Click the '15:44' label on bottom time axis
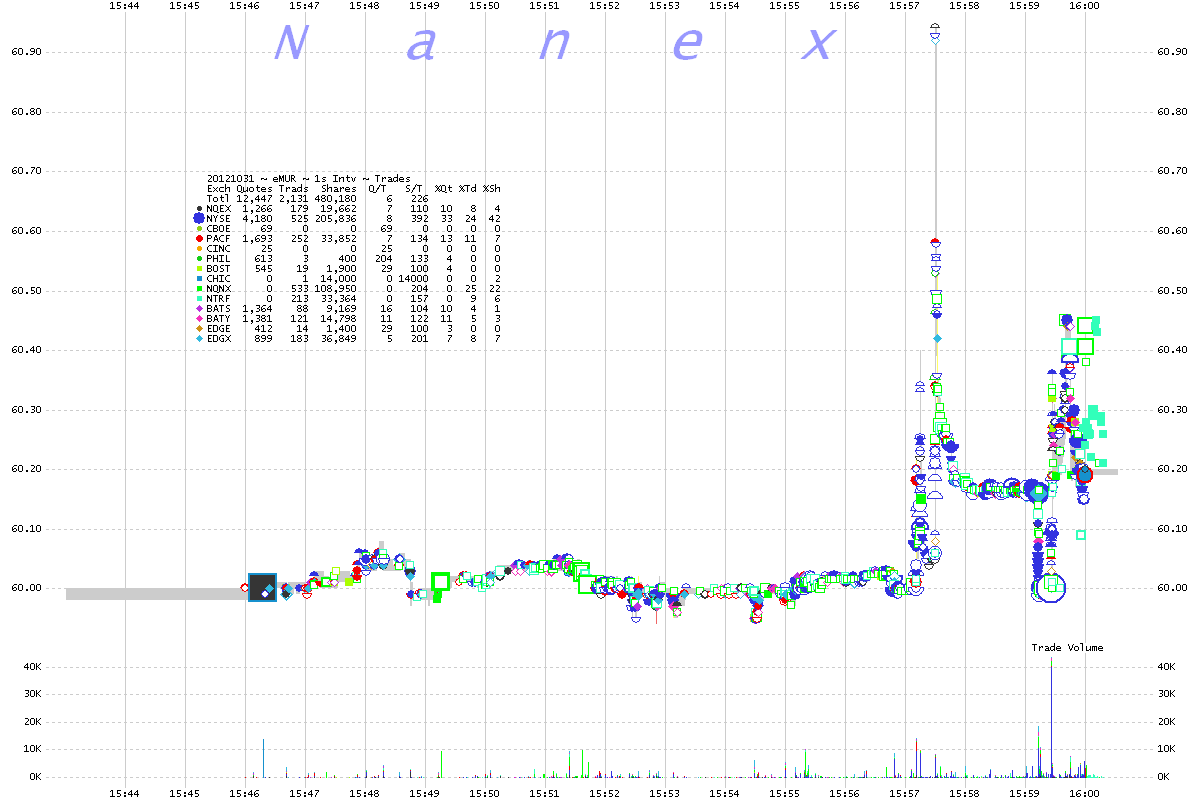This screenshot has width=1200, height=800. [x=125, y=792]
